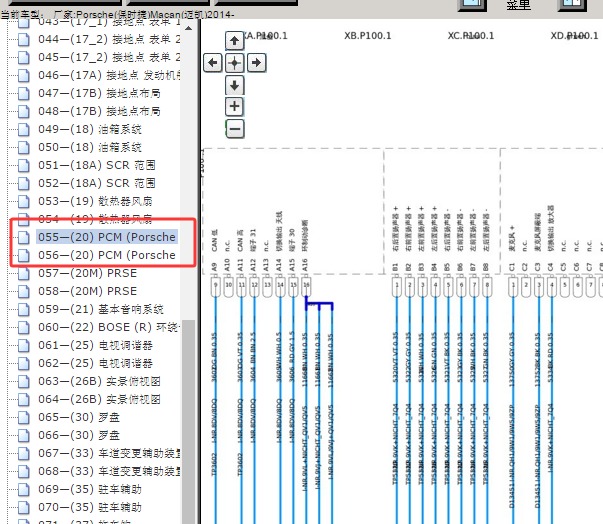603x524 pixels.
Task: Open 050—(18) fuel tank system page
Action: coord(90,147)
